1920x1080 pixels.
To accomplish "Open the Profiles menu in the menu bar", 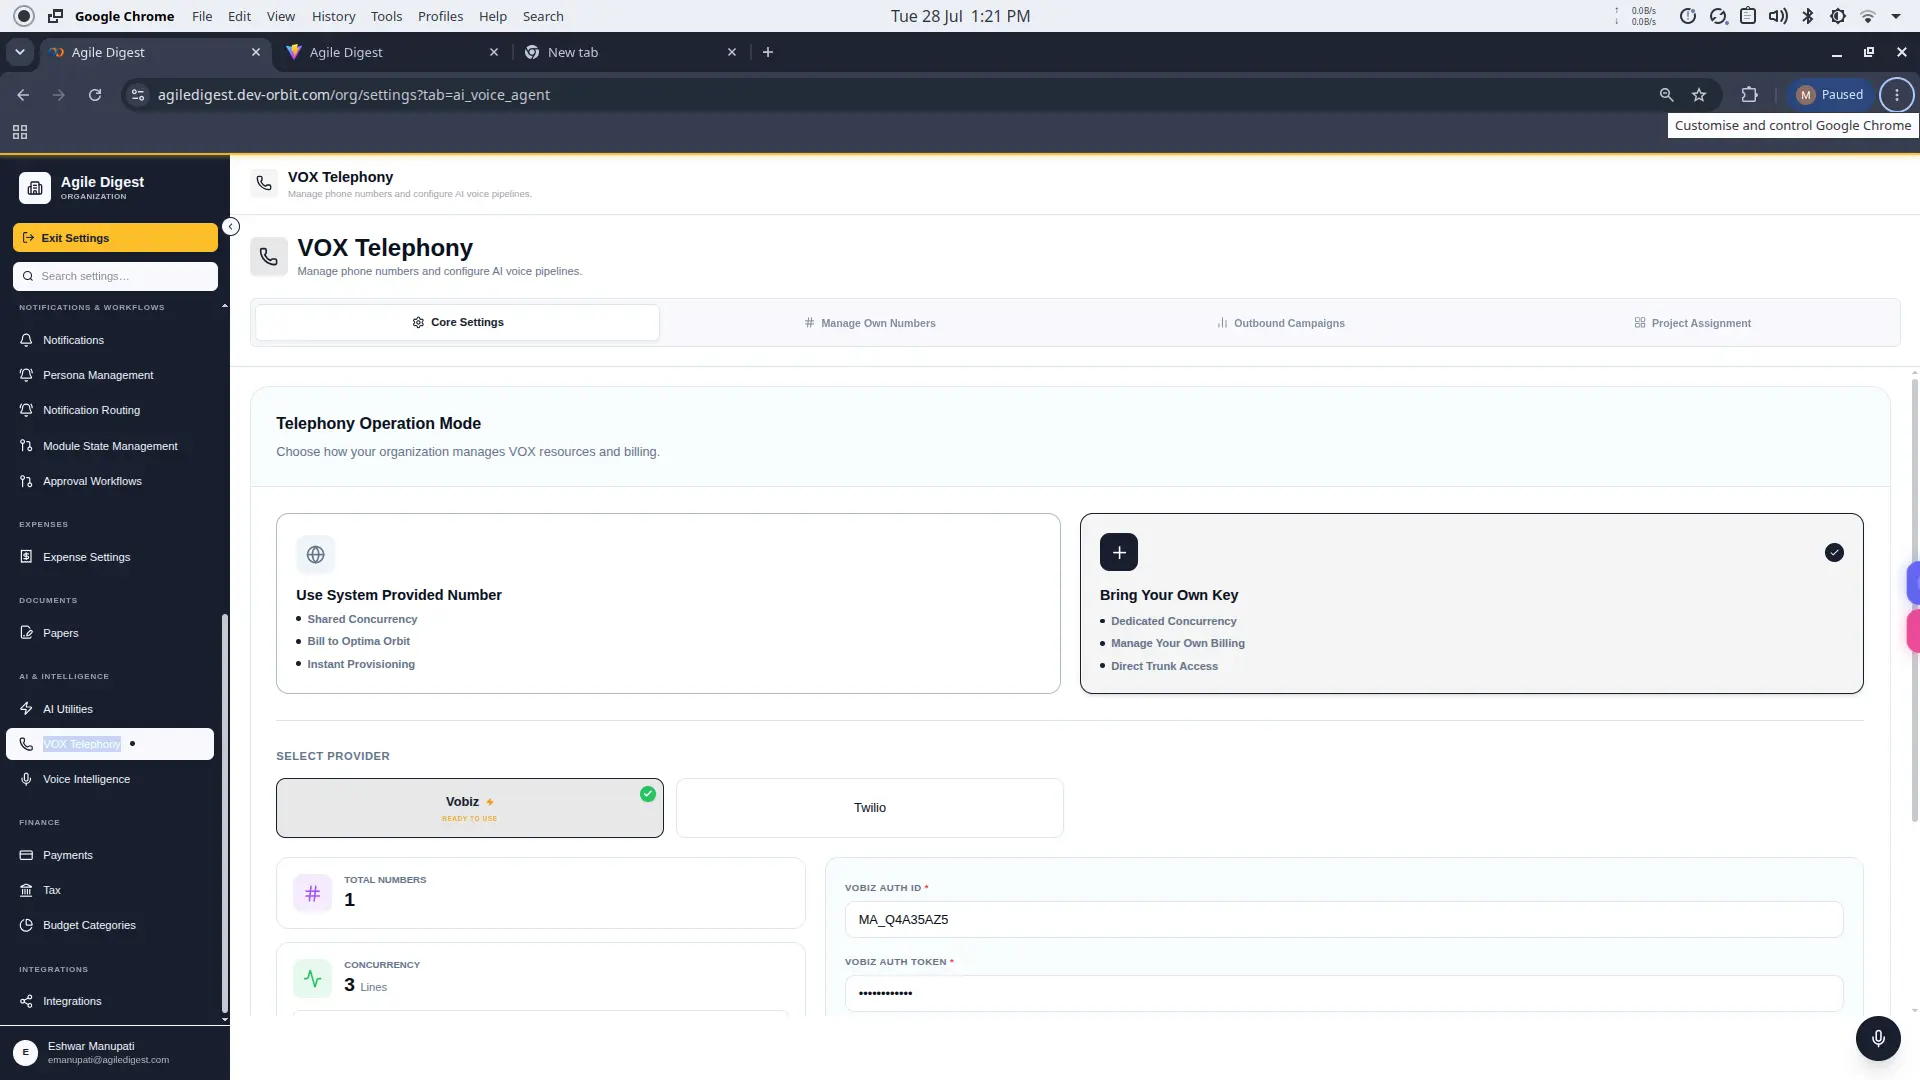I will (x=440, y=16).
